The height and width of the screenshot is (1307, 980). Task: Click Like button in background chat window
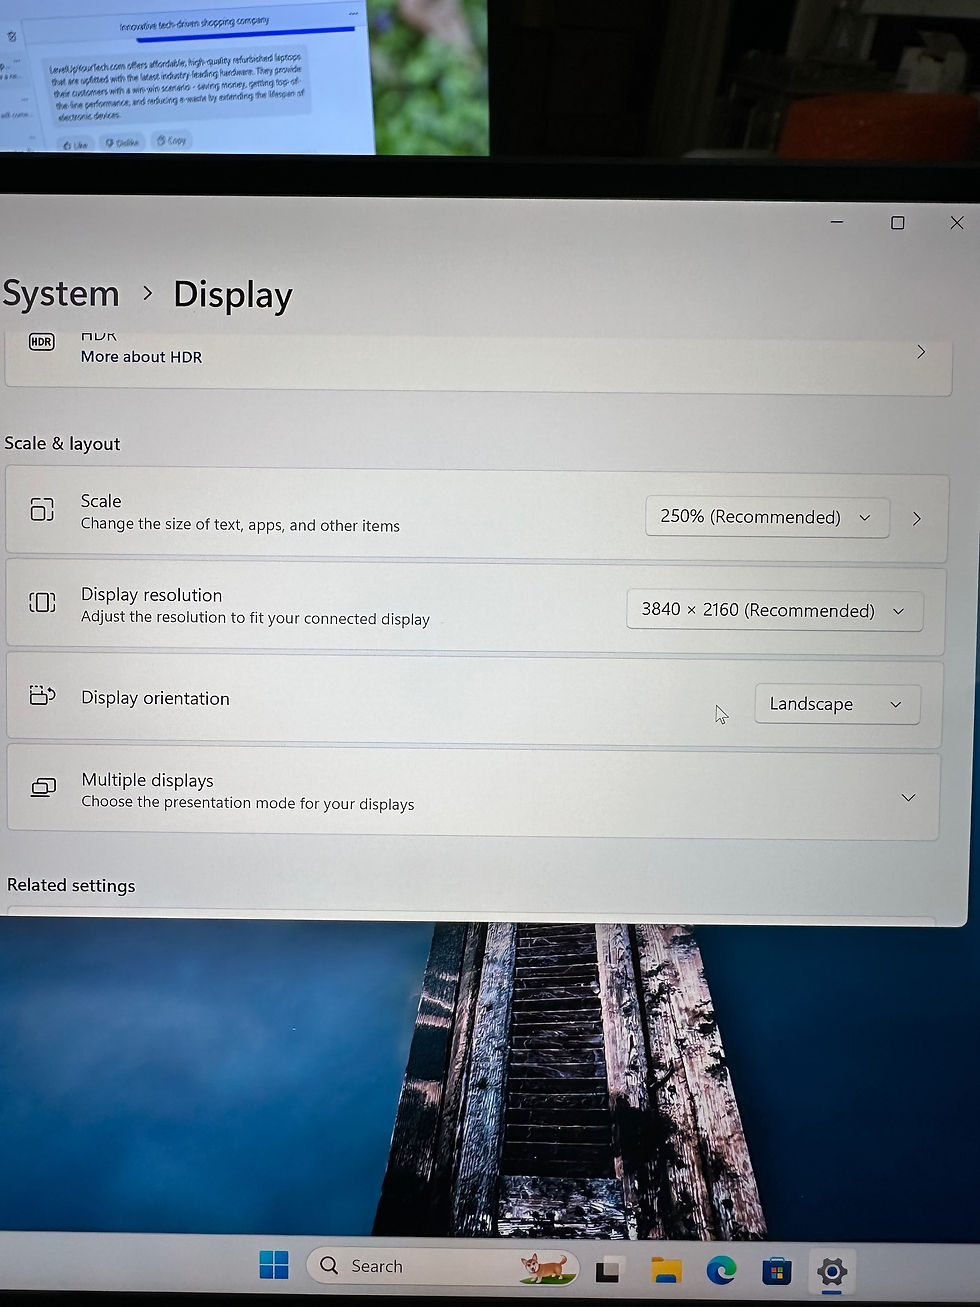coord(76,145)
